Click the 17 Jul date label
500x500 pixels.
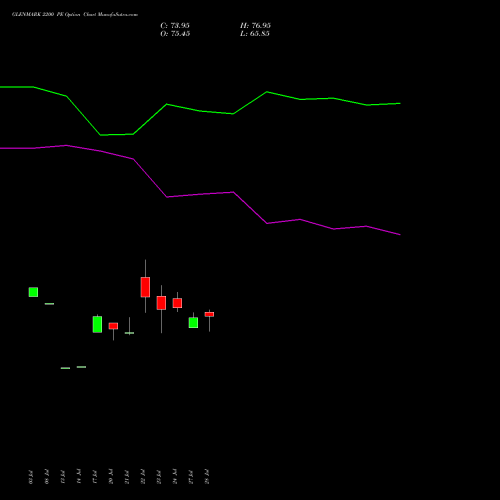pyautogui.click(x=95, y=477)
